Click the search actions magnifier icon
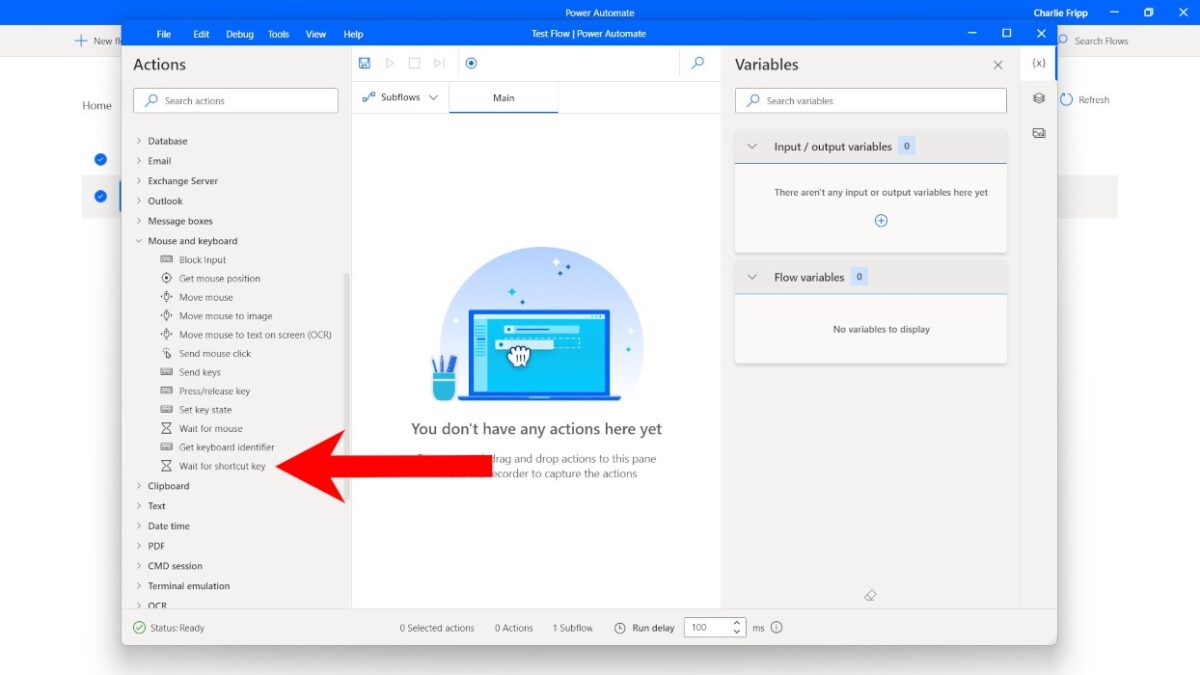The width and height of the screenshot is (1200, 675). [153, 100]
